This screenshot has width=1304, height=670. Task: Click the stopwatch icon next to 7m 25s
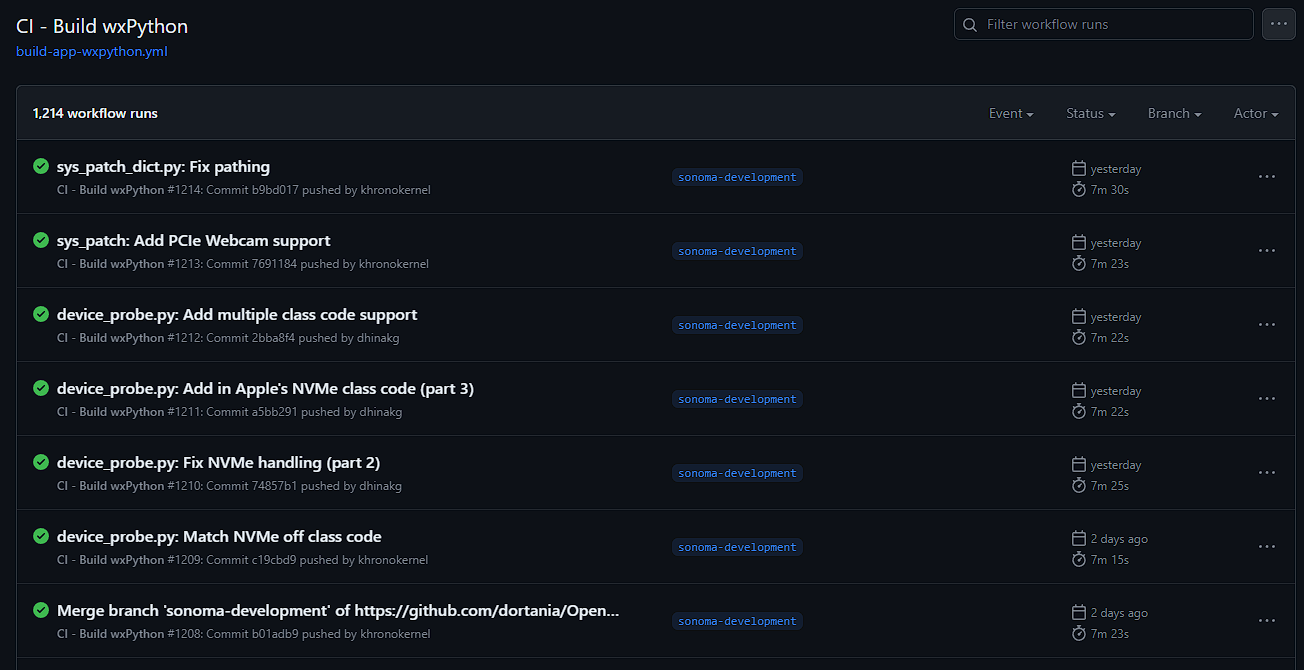1078,485
